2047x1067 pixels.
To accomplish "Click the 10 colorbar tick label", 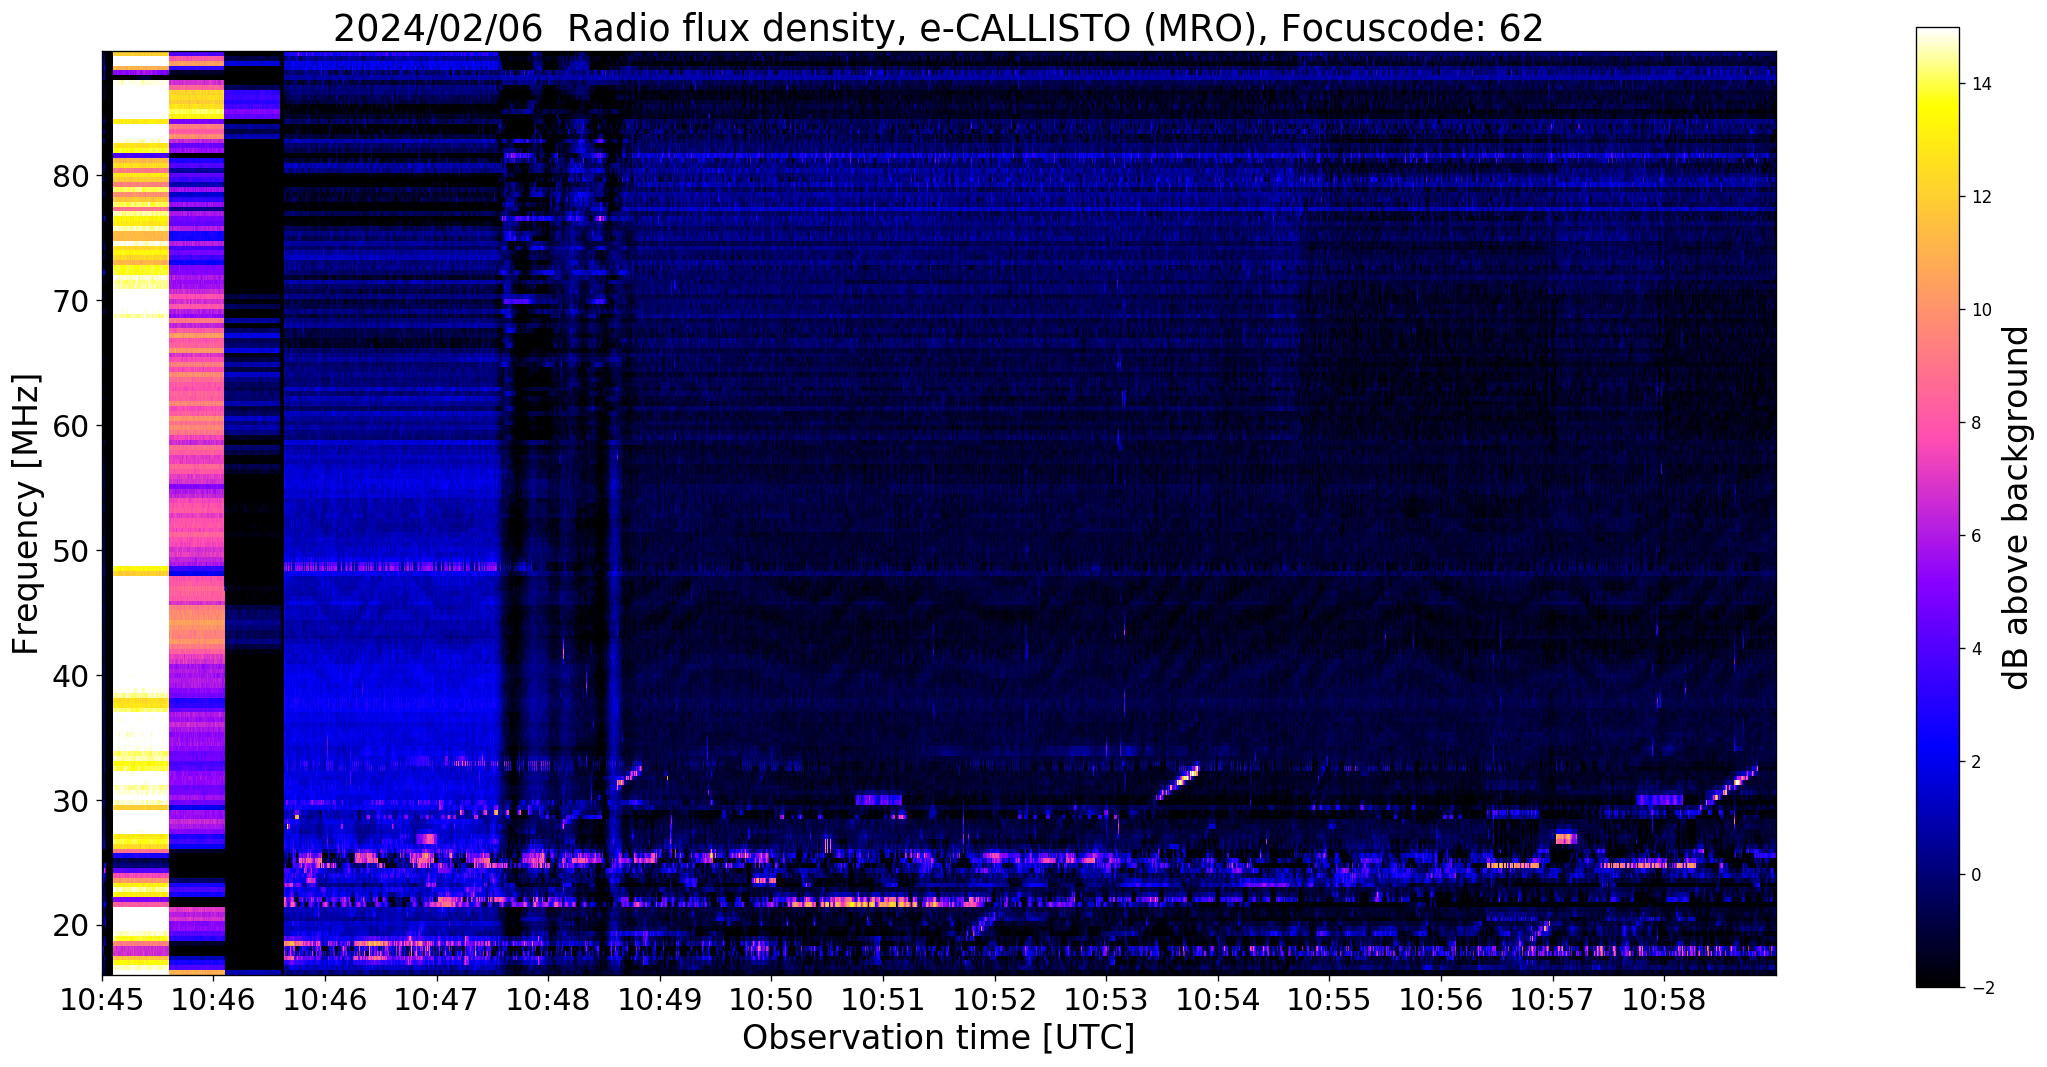I will (x=1980, y=310).
